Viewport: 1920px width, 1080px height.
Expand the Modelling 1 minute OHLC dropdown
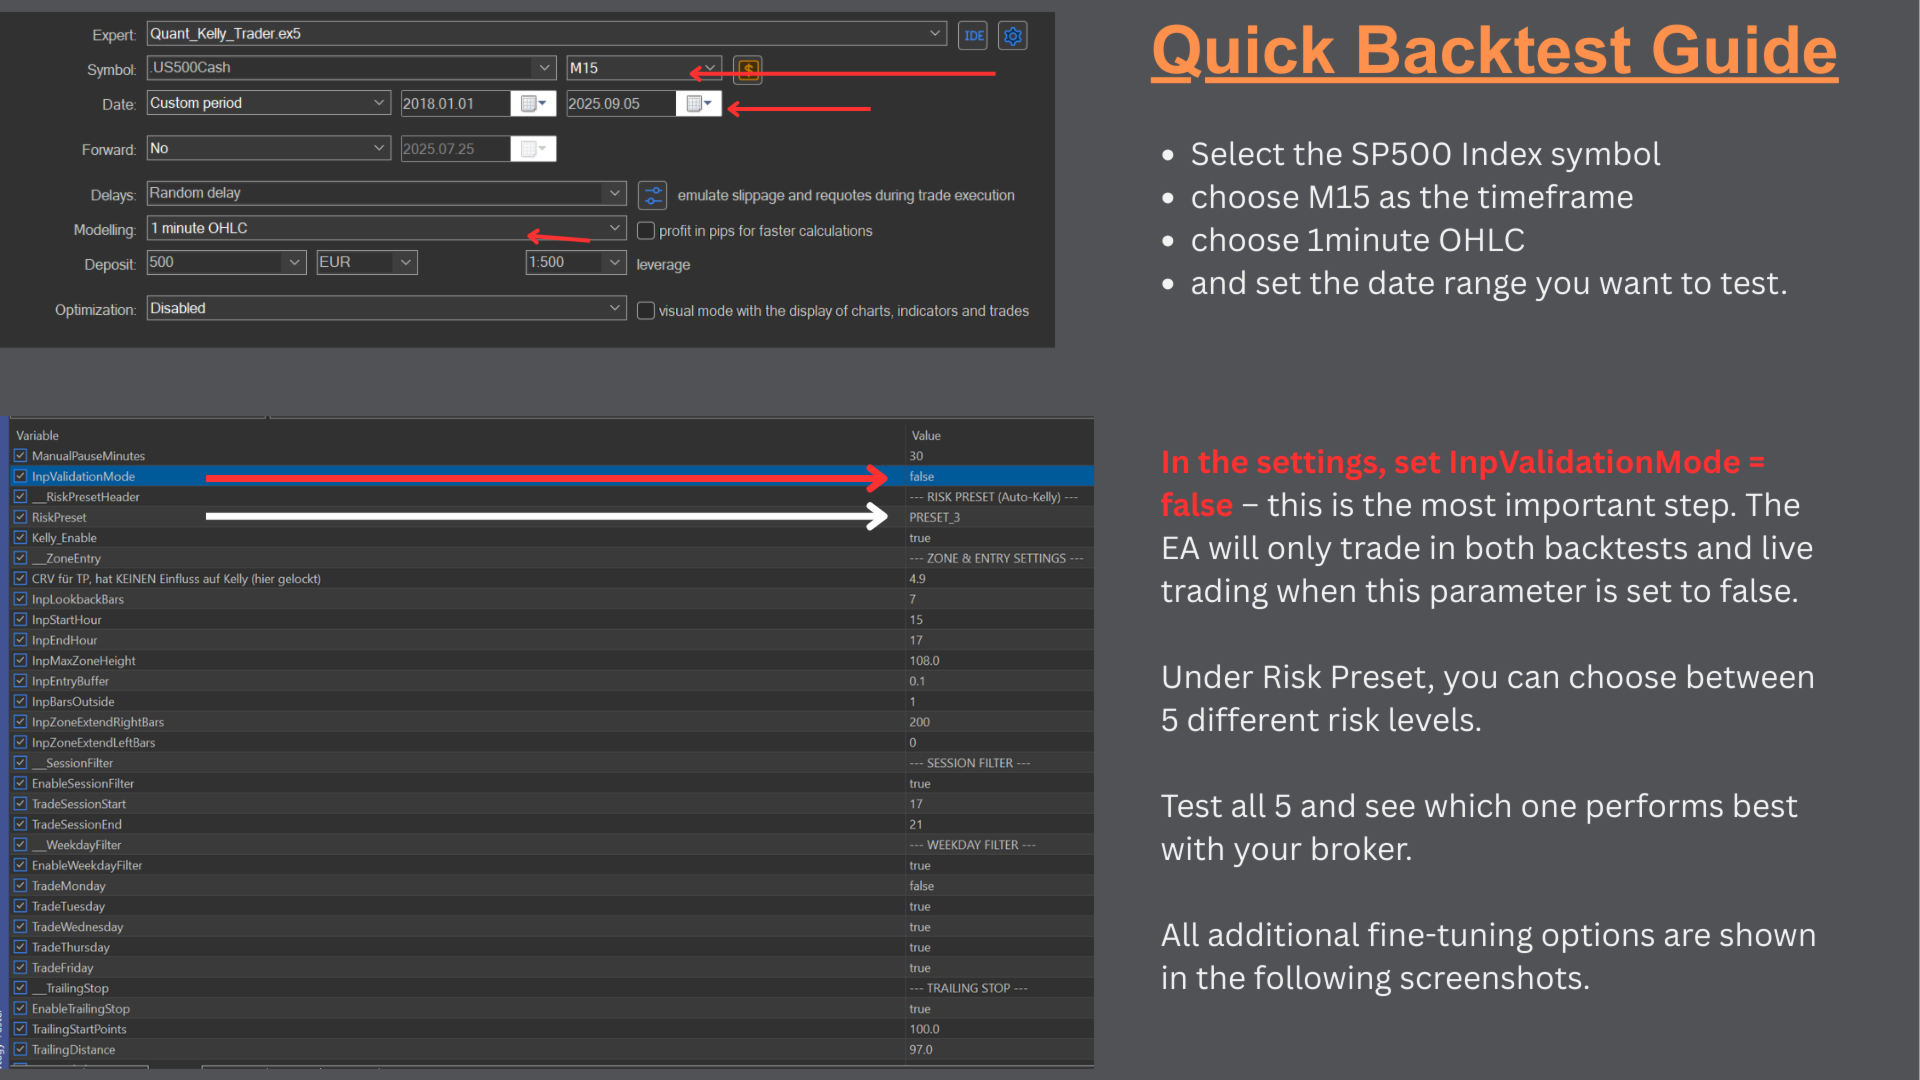[614, 228]
